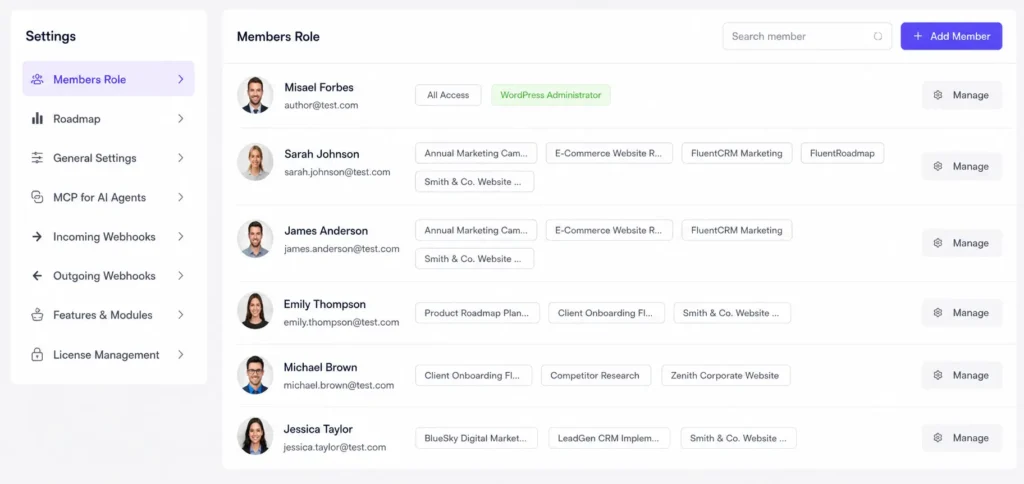Image resolution: width=1024 pixels, height=484 pixels.
Task: Click the Incoming Webhooks right arrow icon
Action: (x=37, y=236)
